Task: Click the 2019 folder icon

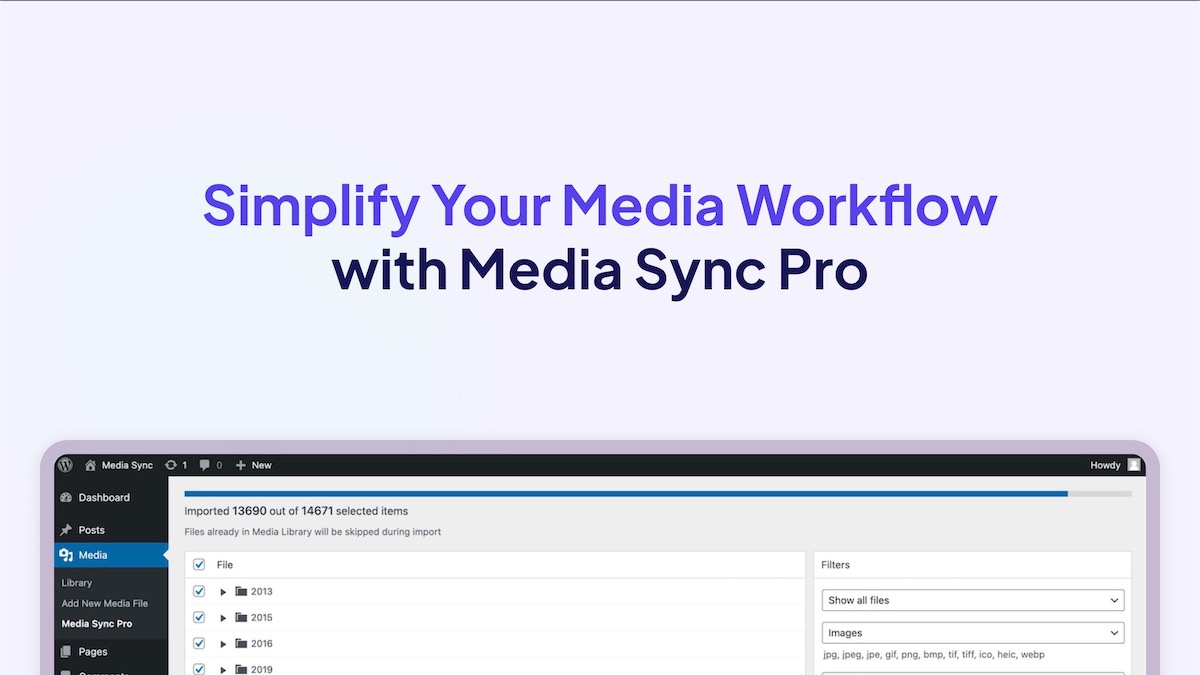Action: (x=241, y=669)
